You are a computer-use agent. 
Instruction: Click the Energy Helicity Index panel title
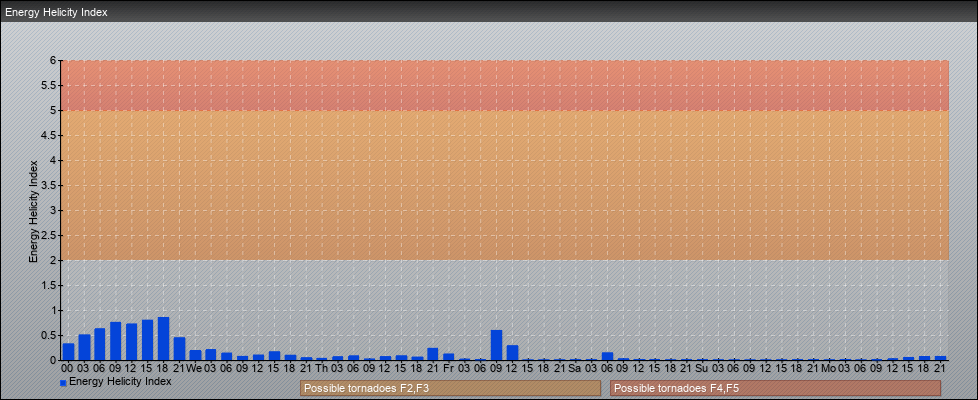click(56, 12)
